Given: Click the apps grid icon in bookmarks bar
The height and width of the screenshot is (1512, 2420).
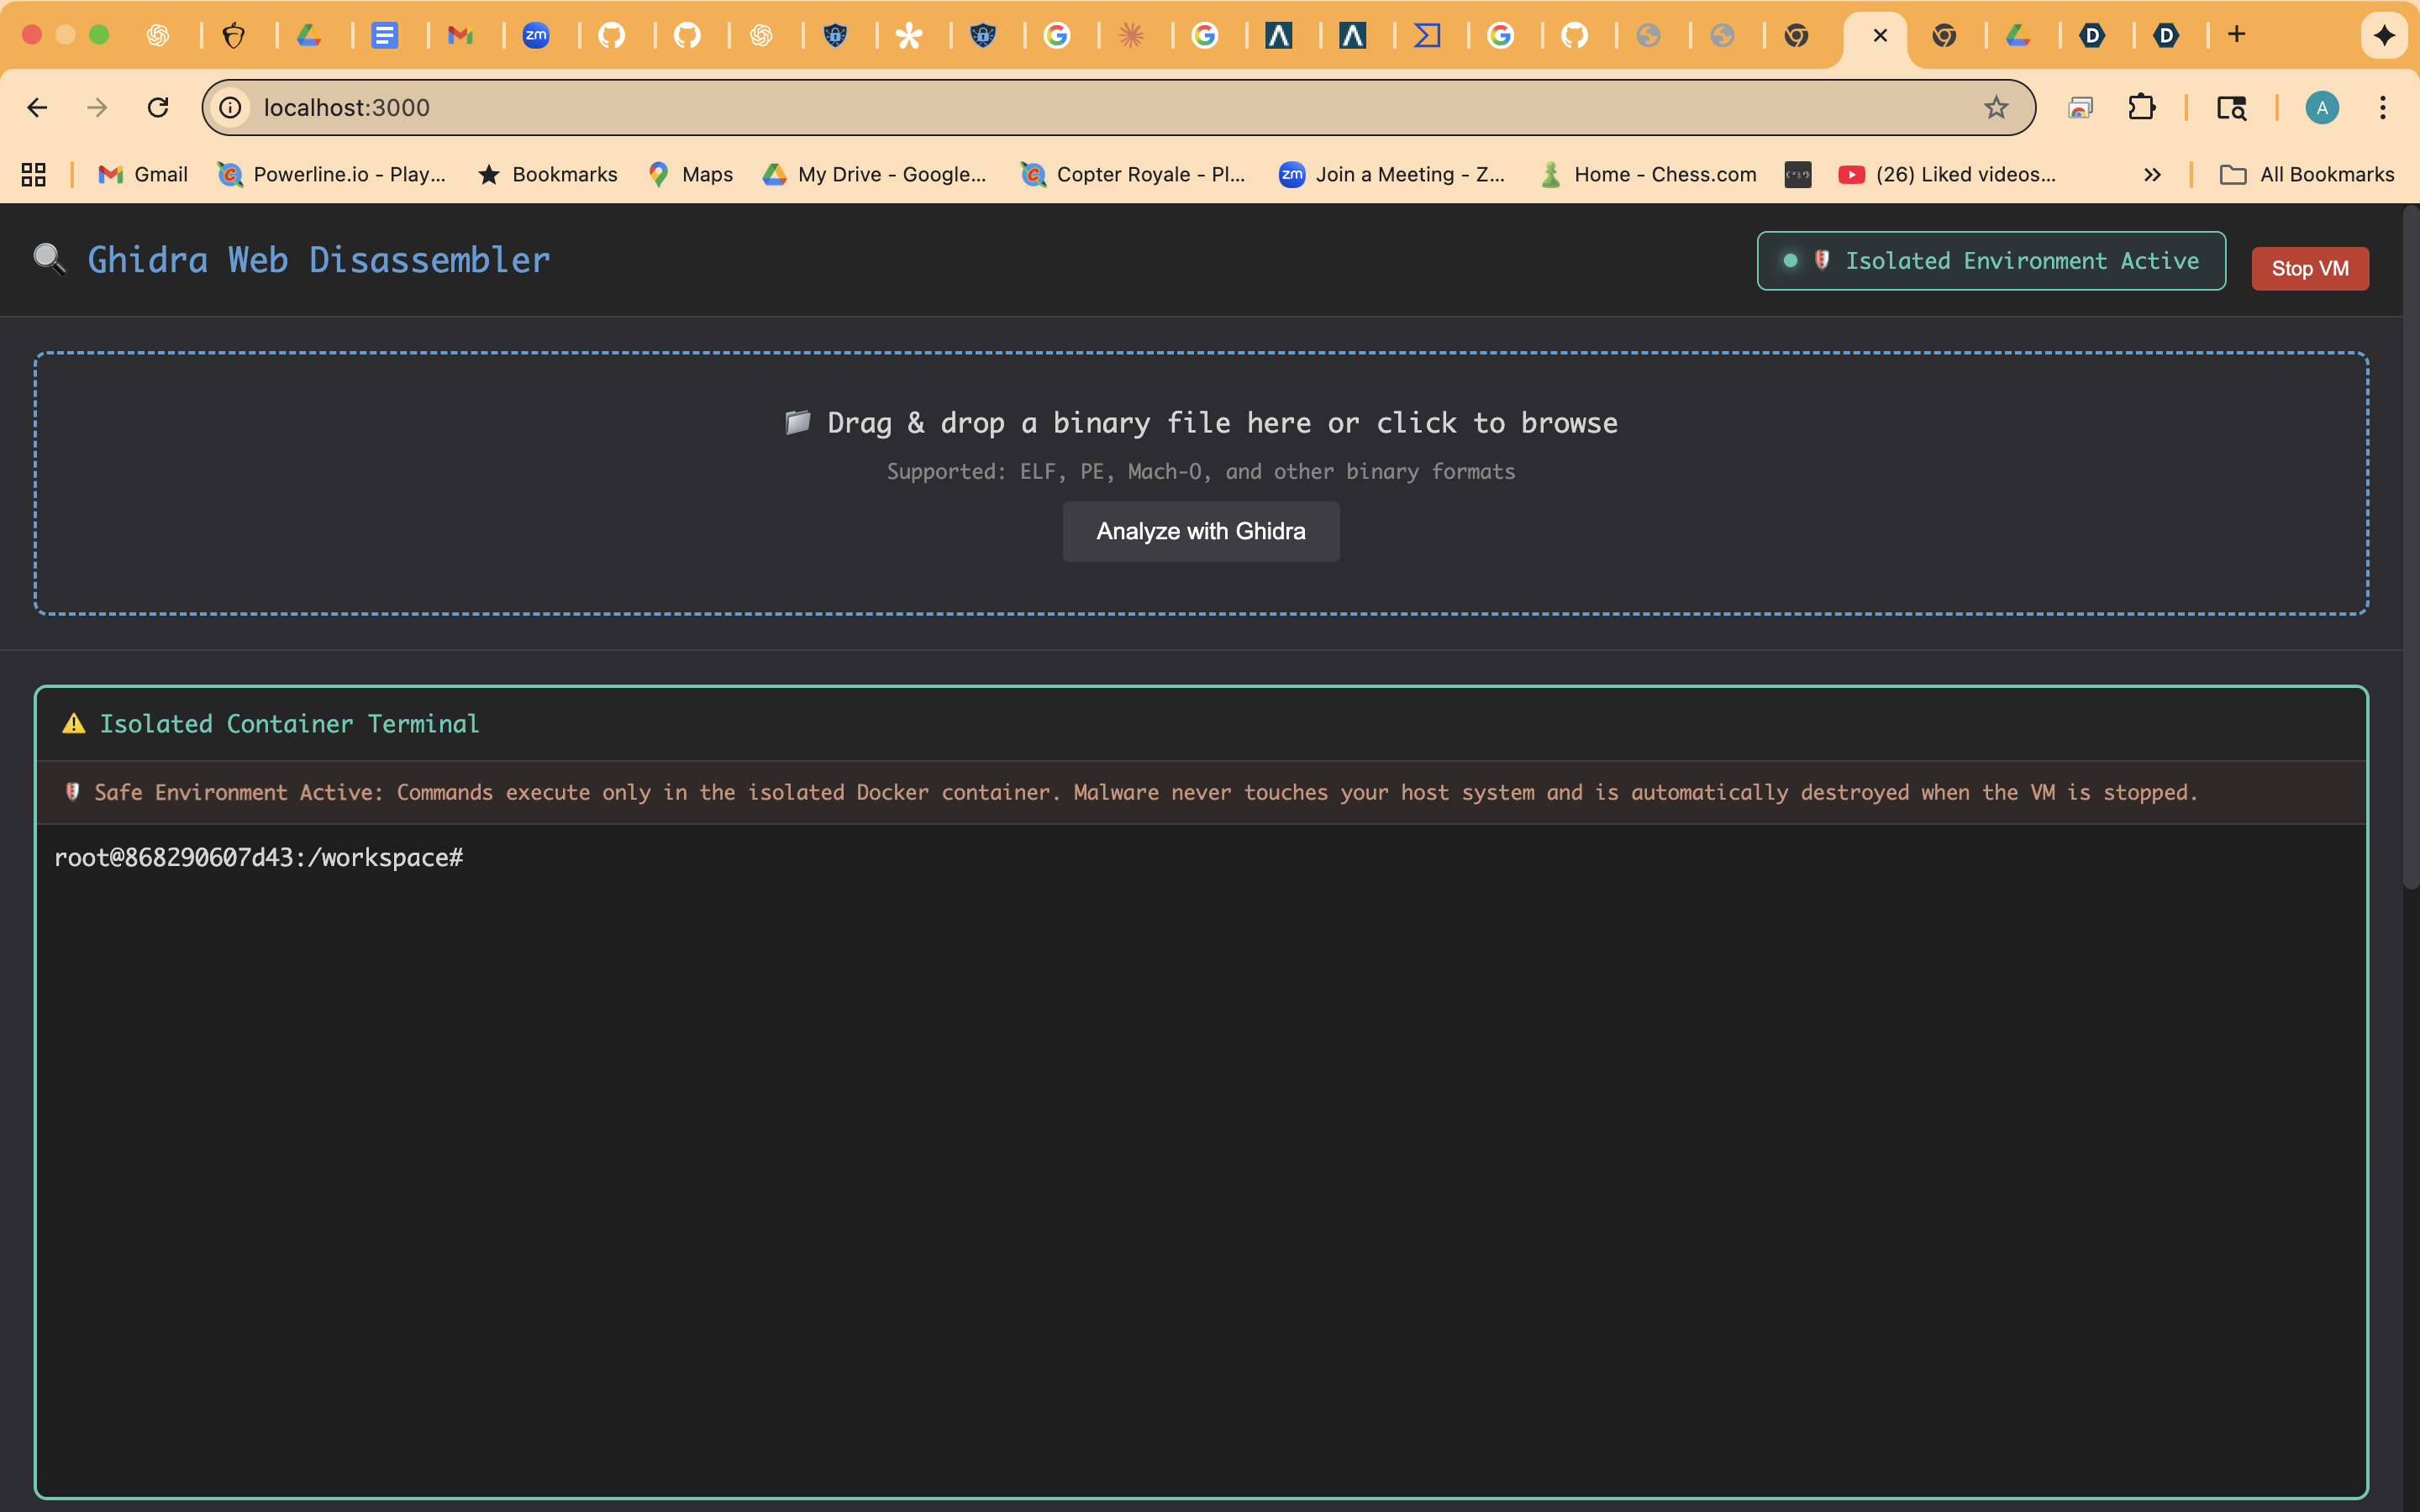Looking at the screenshot, I should 34,175.
